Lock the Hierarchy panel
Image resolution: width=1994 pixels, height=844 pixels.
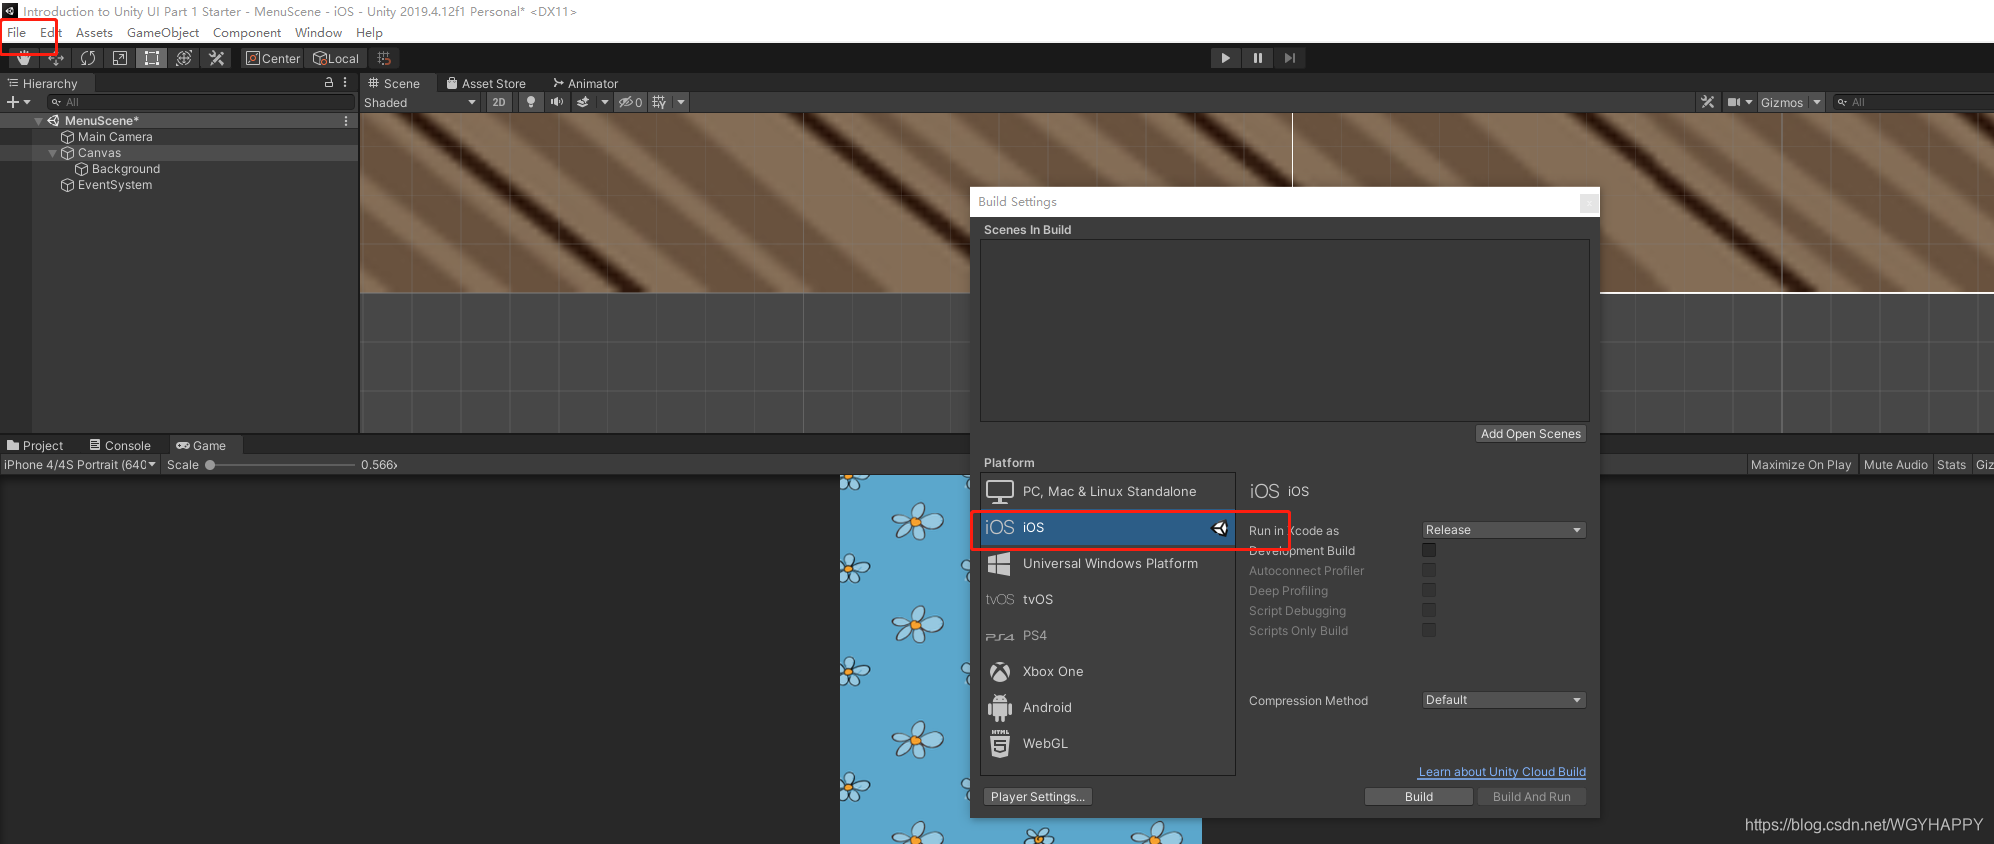coord(329,83)
